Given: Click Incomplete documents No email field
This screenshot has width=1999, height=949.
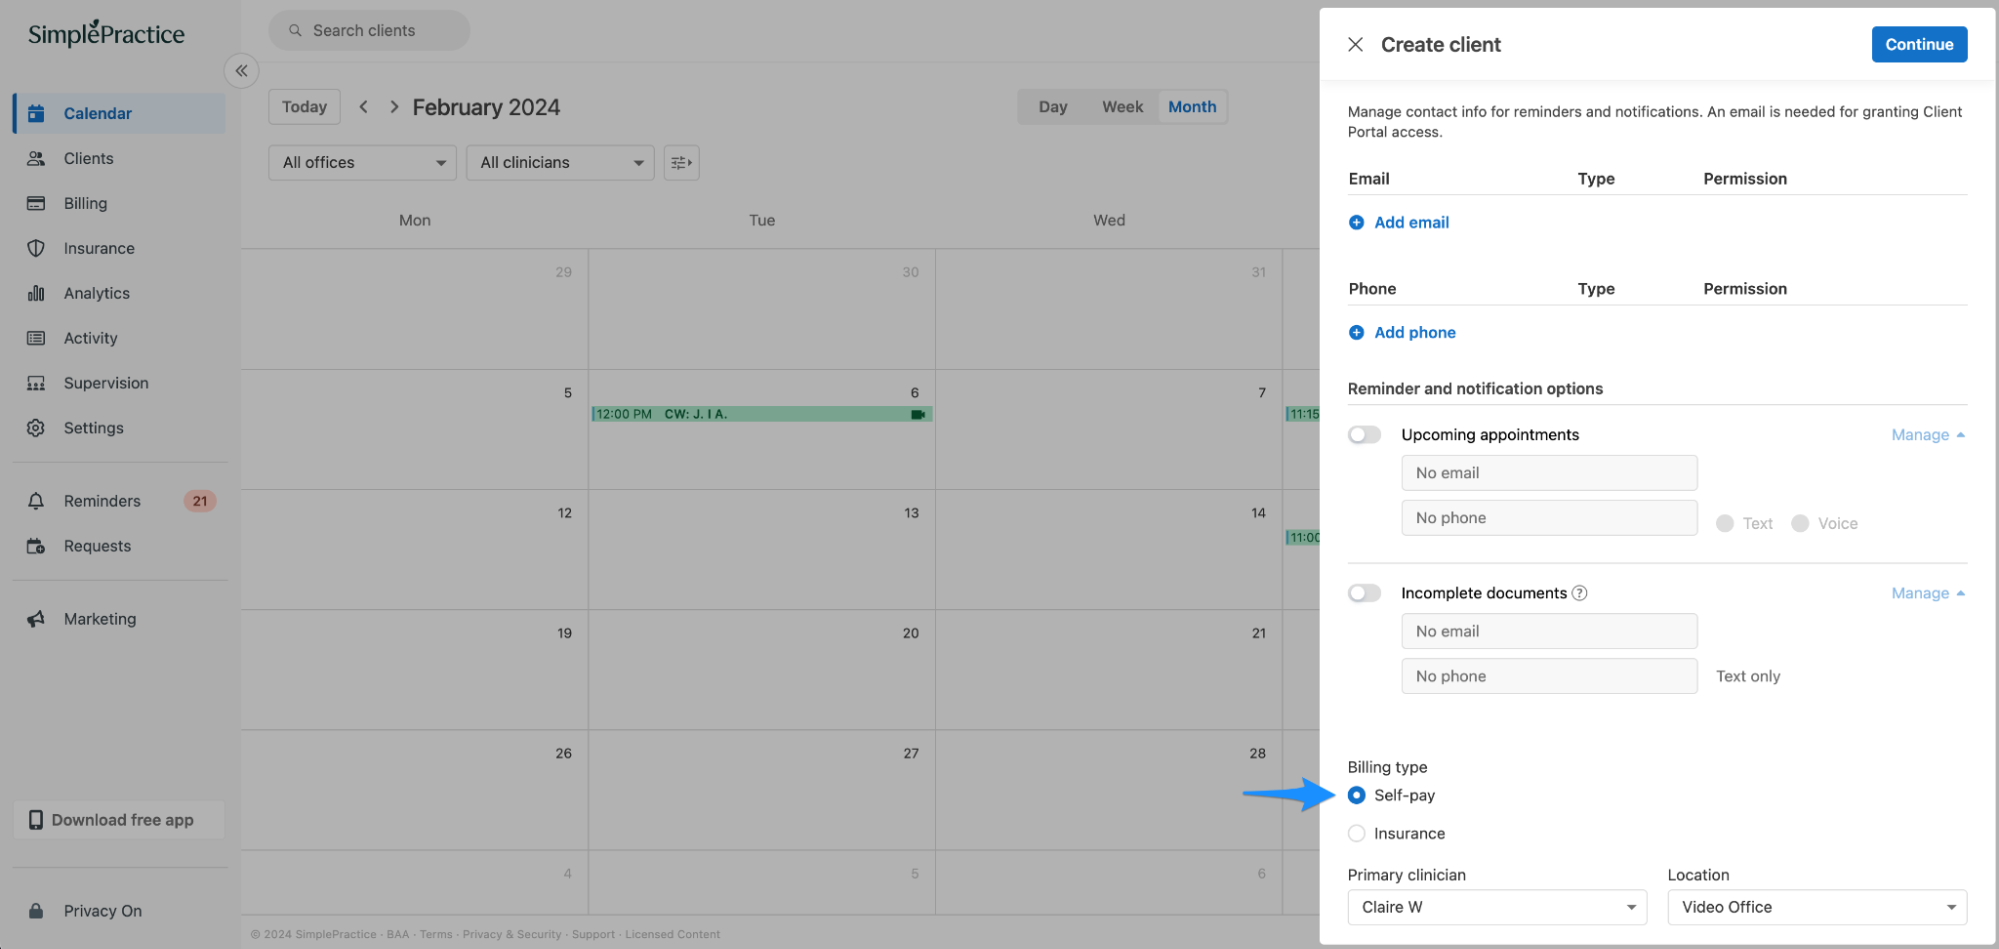Looking at the screenshot, I should [x=1549, y=631].
